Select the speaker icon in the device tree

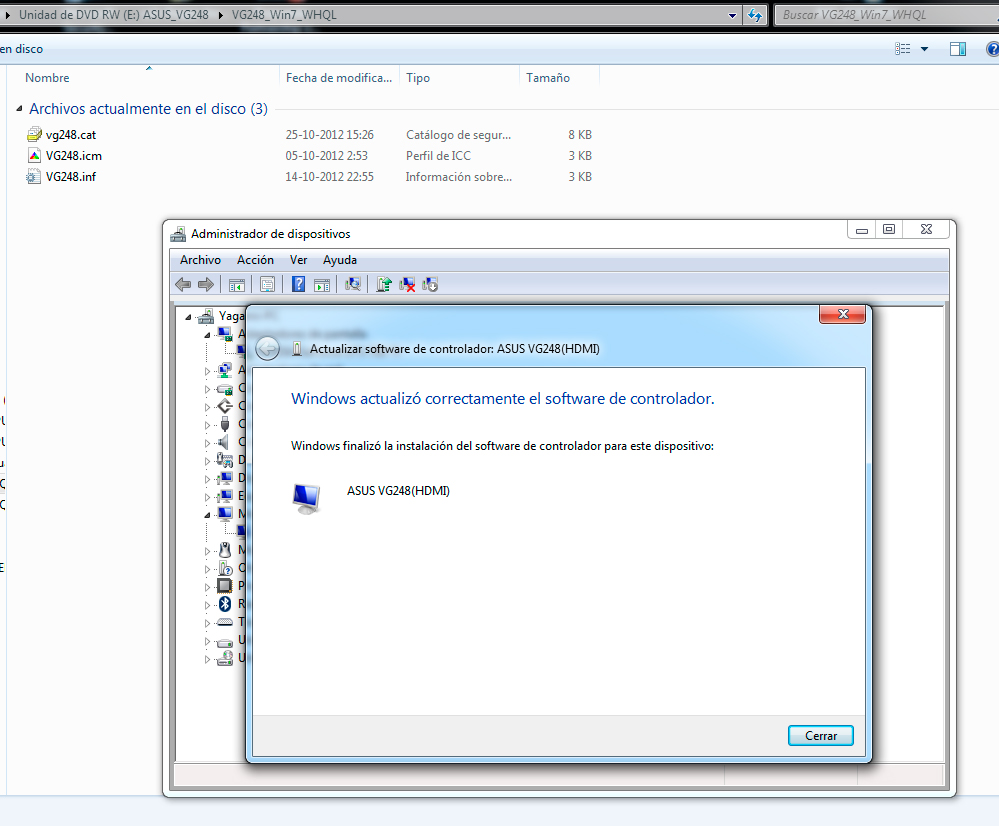(224, 442)
